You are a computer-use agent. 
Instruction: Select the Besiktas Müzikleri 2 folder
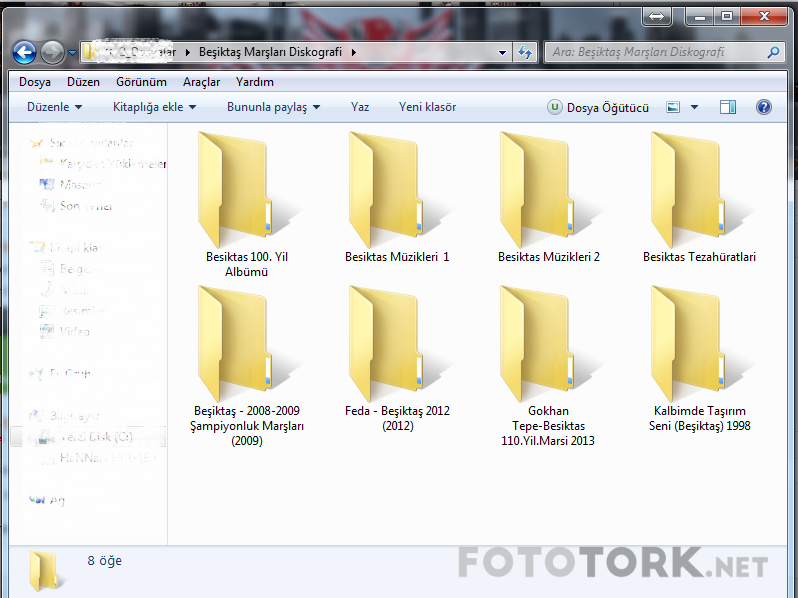coord(549,198)
